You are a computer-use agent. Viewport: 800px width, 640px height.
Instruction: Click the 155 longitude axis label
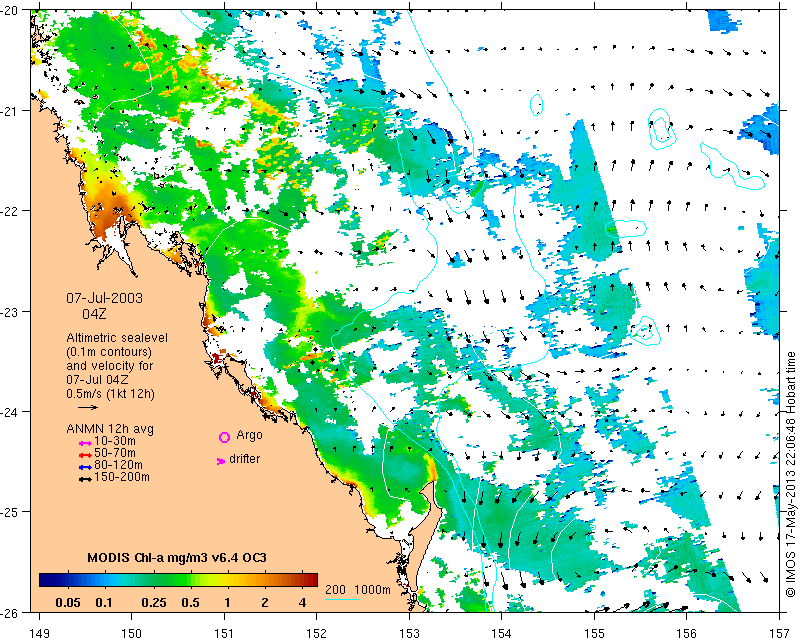(594, 633)
